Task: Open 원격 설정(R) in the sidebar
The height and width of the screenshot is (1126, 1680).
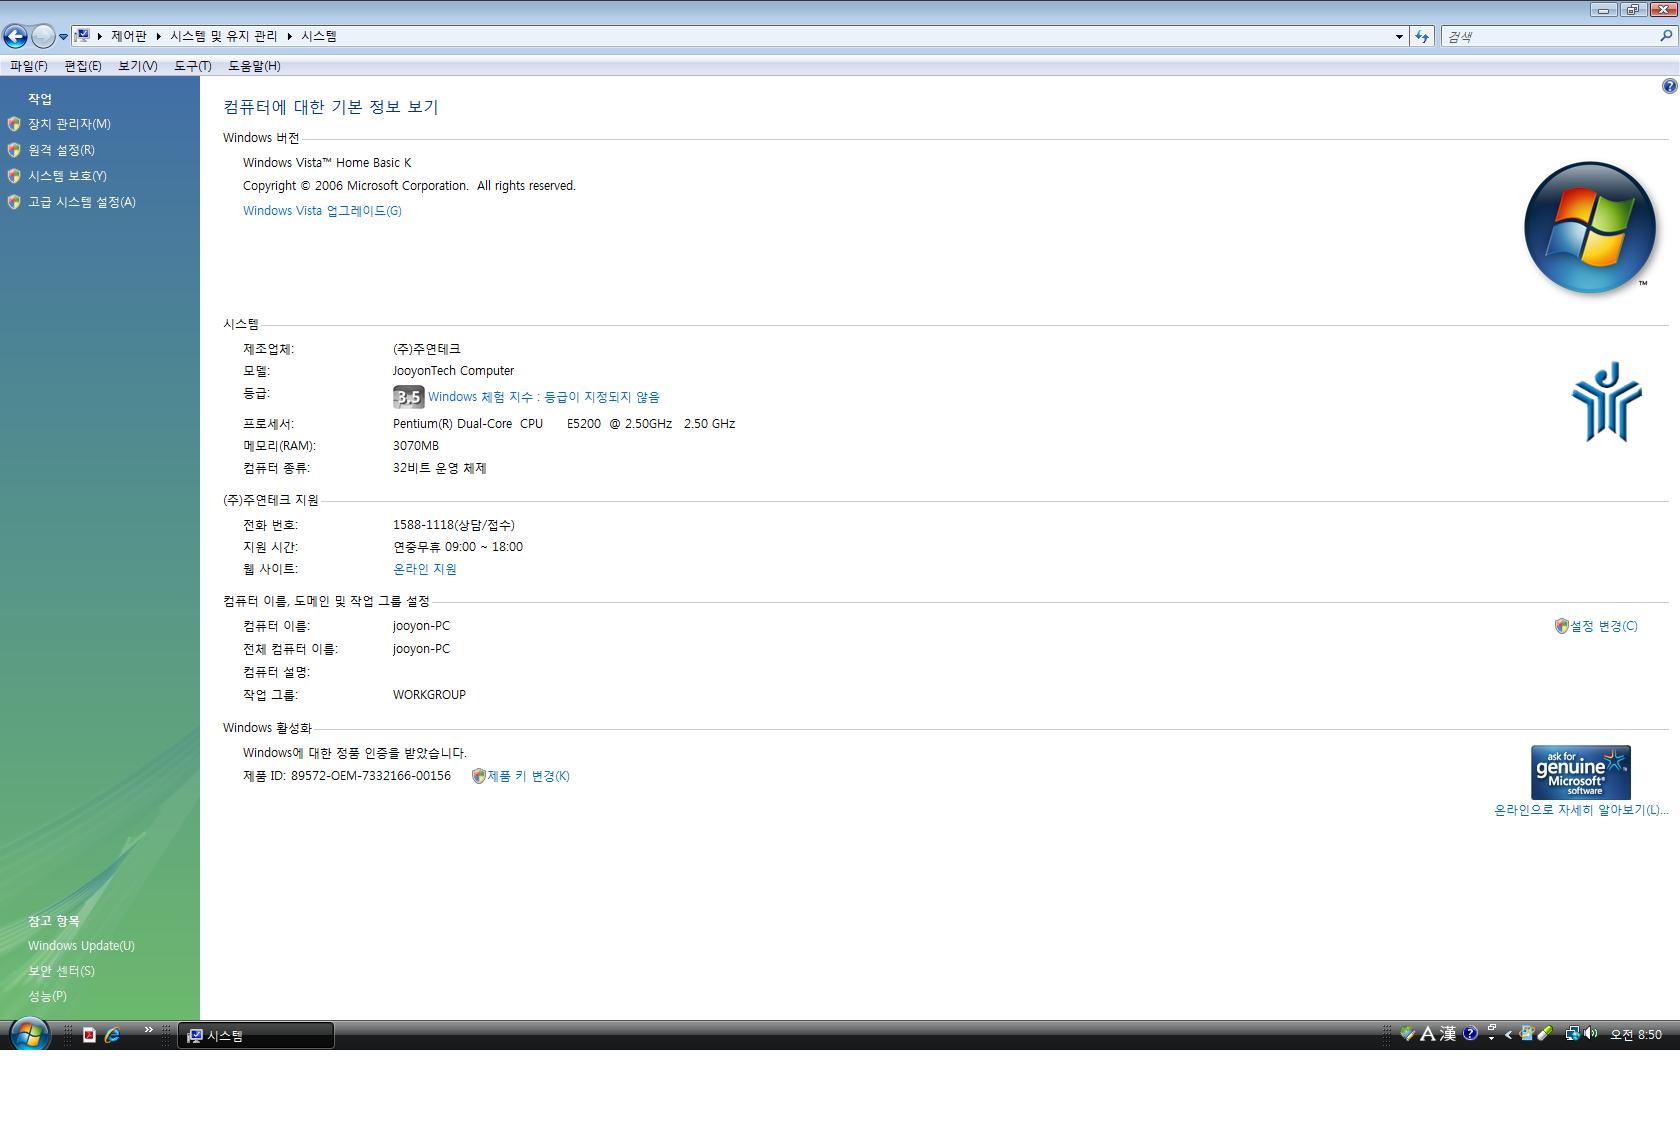Action: (x=61, y=150)
